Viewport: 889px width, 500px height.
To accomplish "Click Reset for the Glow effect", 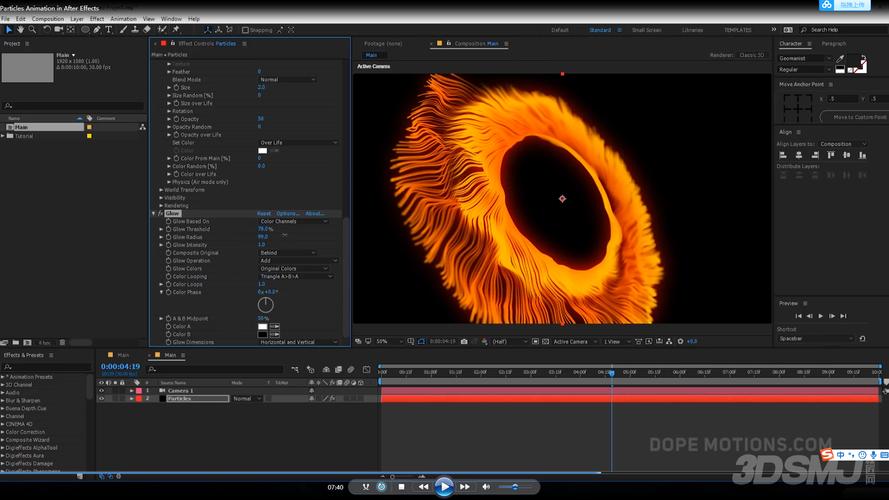I will point(264,214).
